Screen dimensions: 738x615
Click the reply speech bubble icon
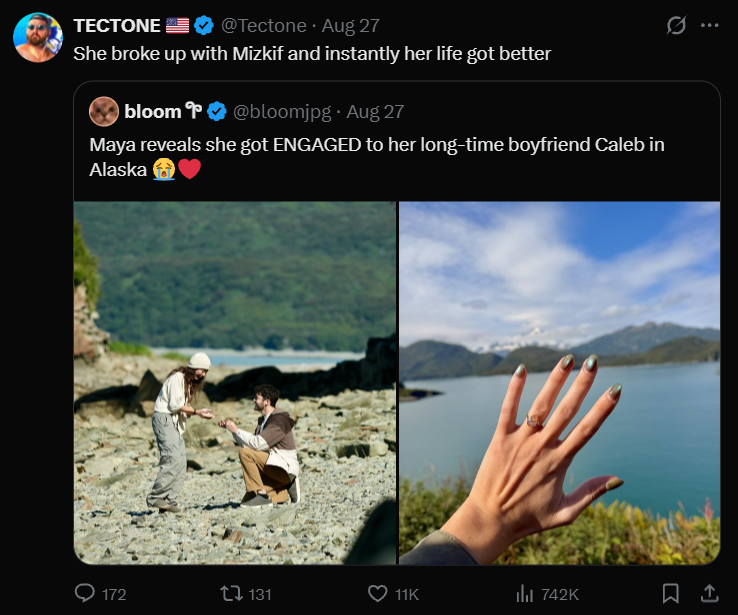coord(85,593)
